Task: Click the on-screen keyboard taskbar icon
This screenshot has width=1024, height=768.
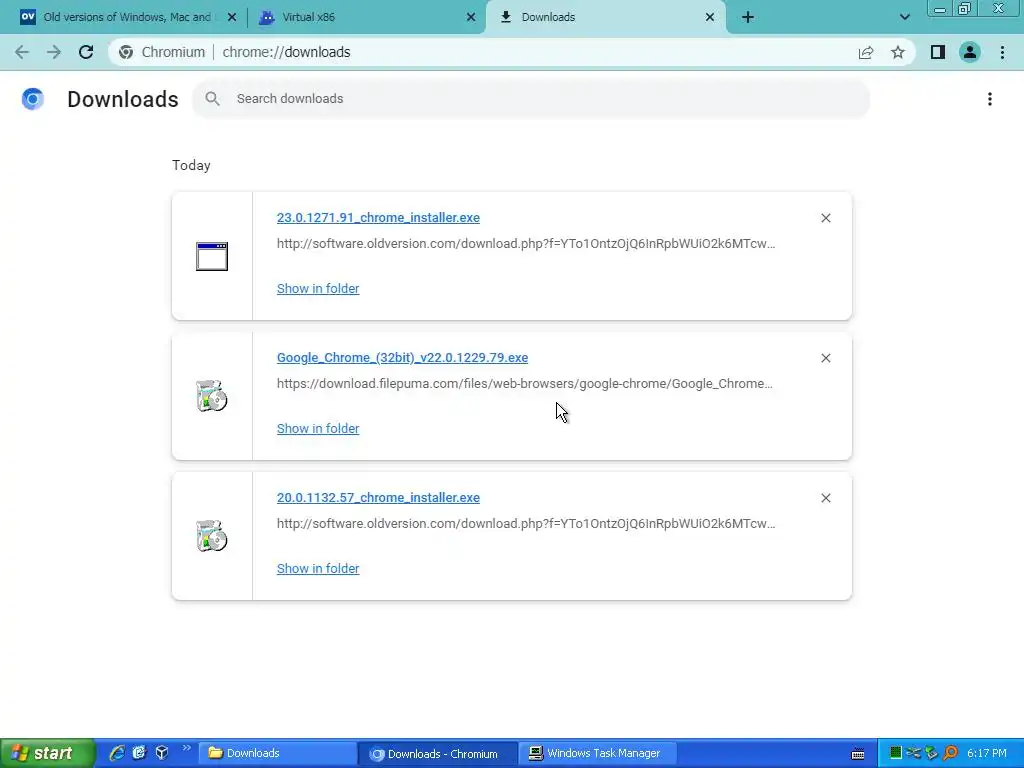Action: click(858, 754)
